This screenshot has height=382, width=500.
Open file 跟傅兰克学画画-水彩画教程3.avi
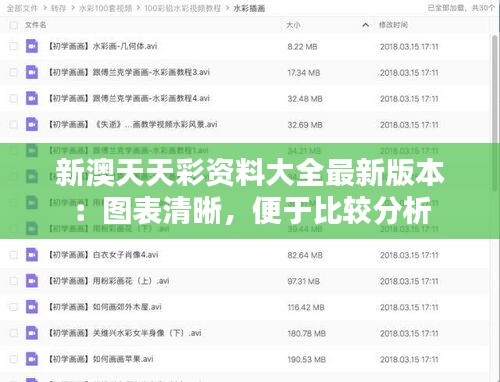click(129, 72)
